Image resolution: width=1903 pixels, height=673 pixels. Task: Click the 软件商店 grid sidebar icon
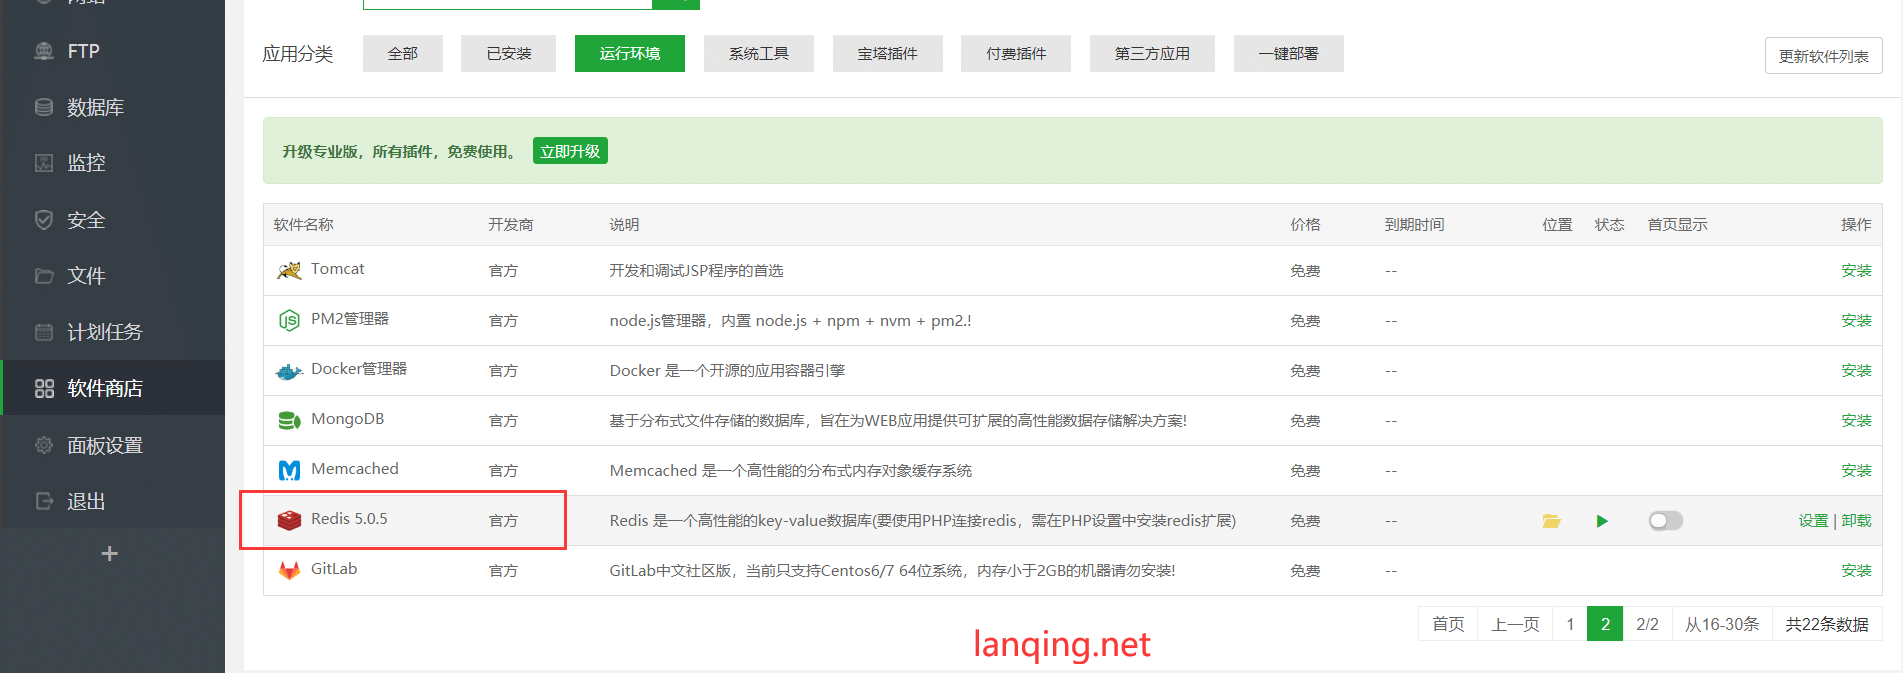point(44,388)
